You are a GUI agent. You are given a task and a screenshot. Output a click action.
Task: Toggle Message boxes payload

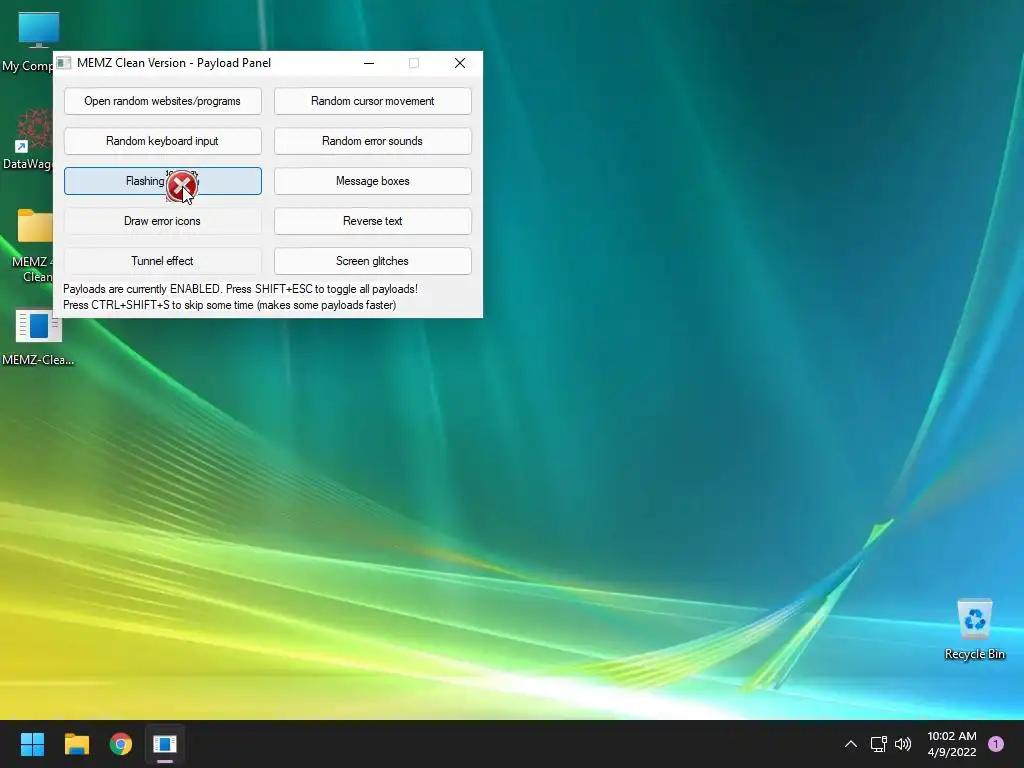pyautogui.click(x=372, y=181)
